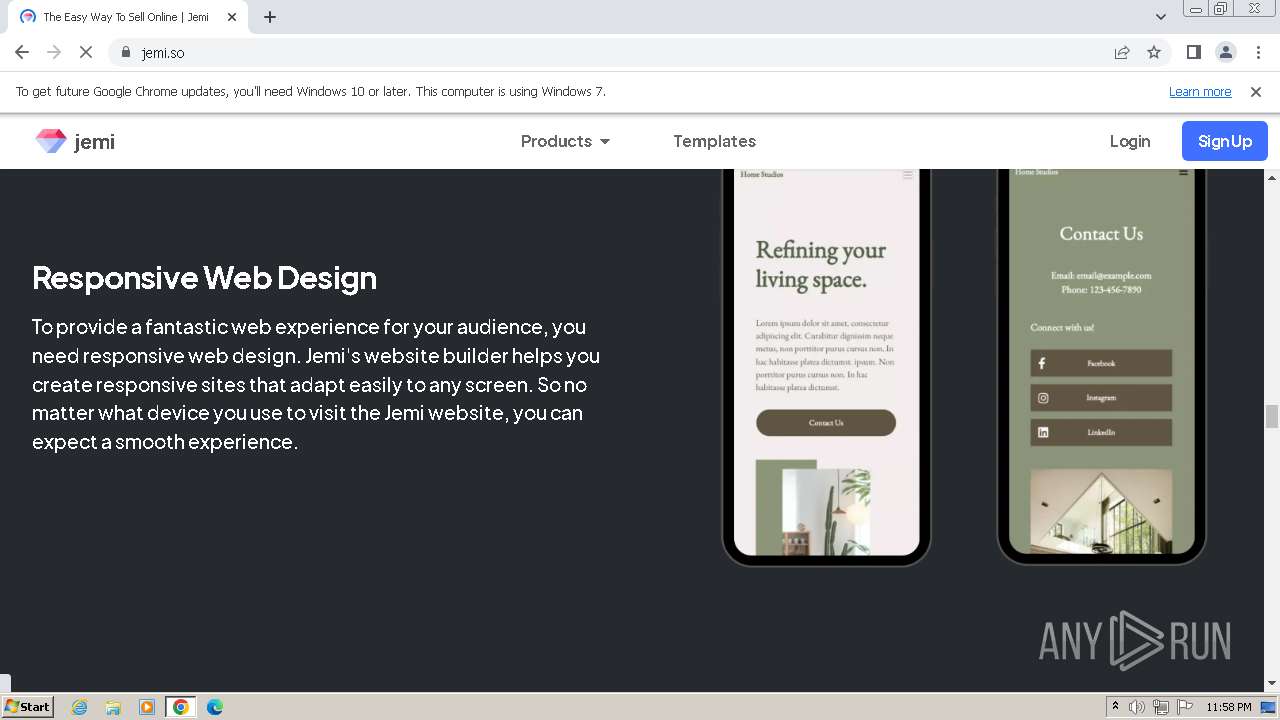The height and width of the screenshot is (720, 1280).
Task: Click Contact Us heading in right phone
Action: (1101, 233)
